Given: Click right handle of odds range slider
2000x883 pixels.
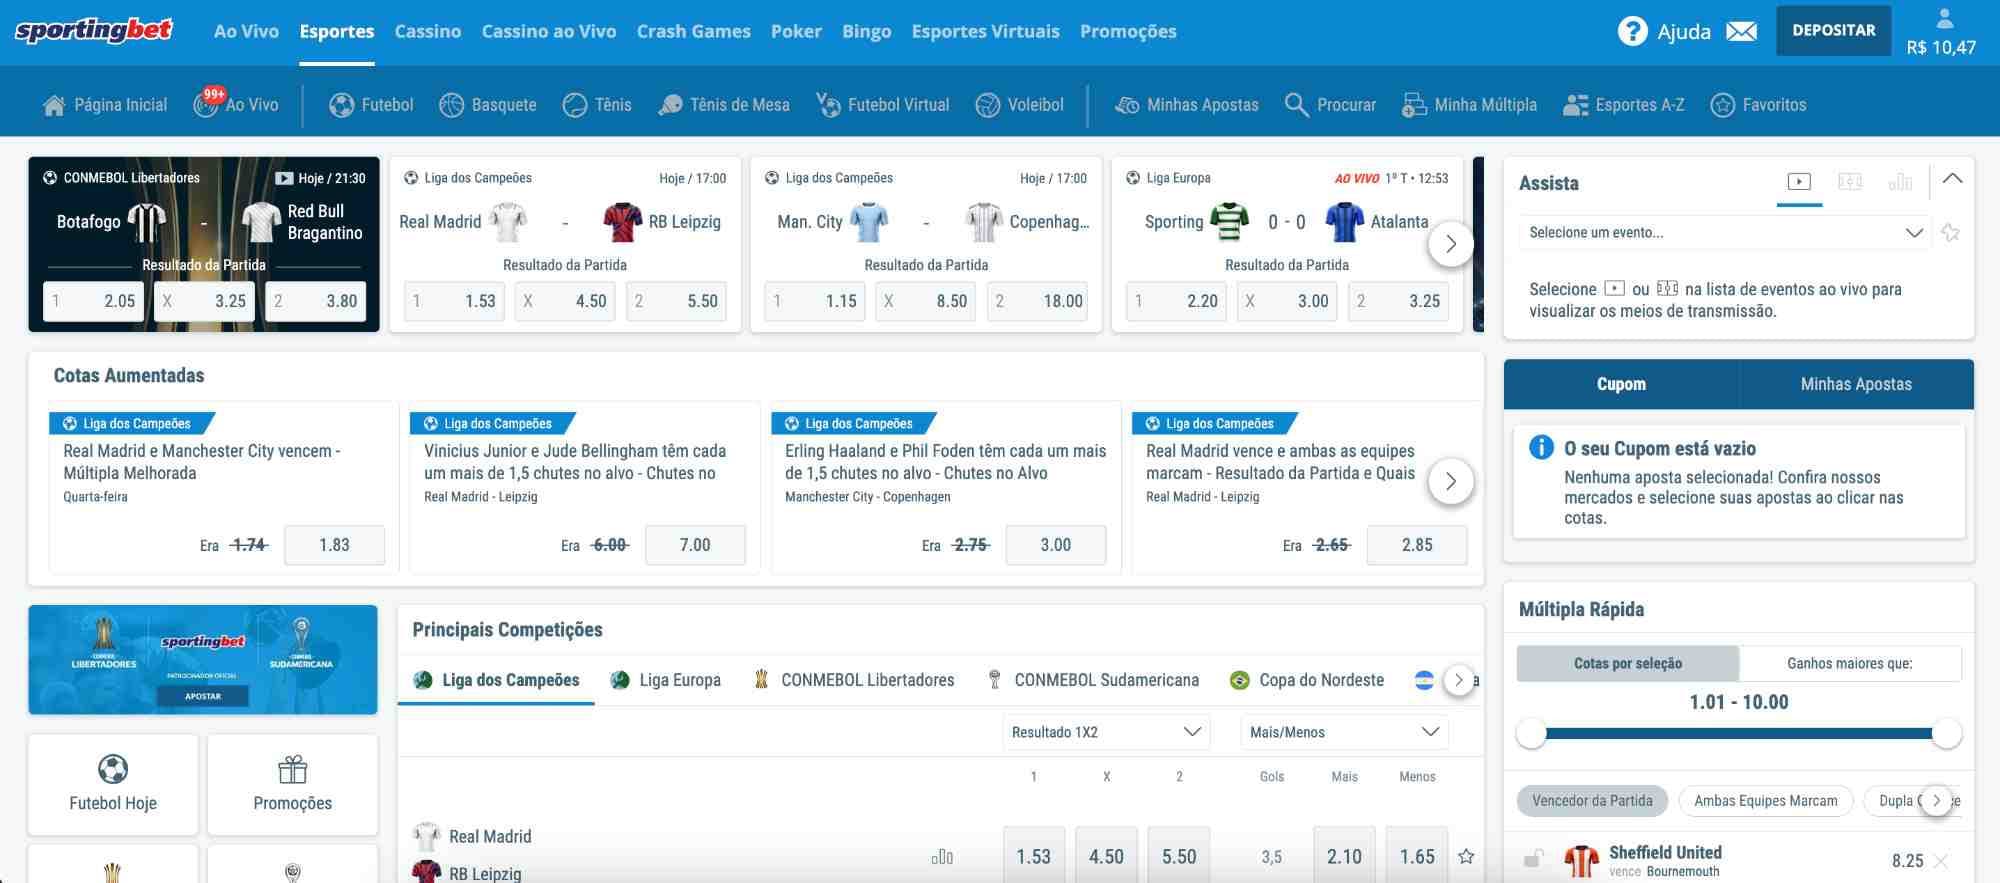Looking at the screenshot, I should [x=1946, y=734].
